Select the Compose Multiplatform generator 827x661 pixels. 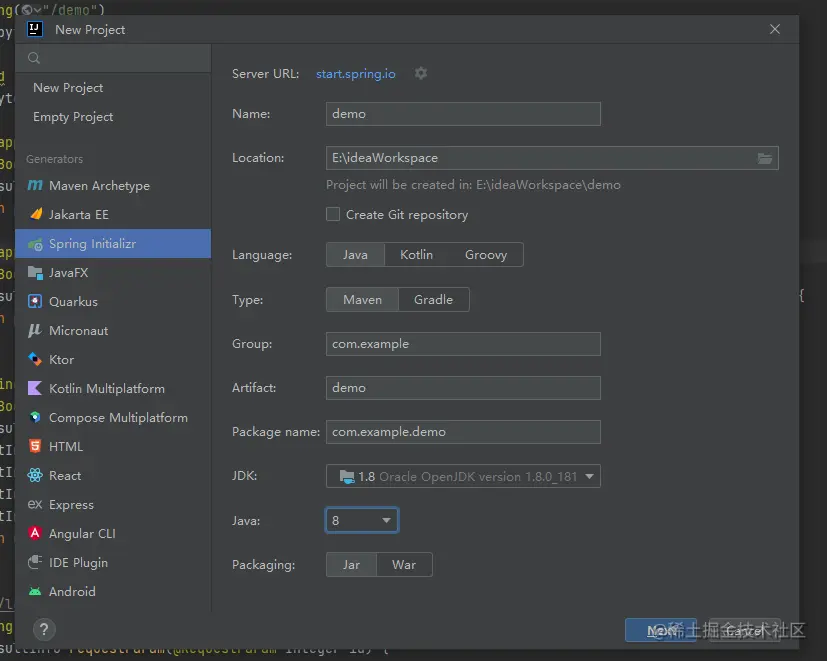(x=113, y=417)
